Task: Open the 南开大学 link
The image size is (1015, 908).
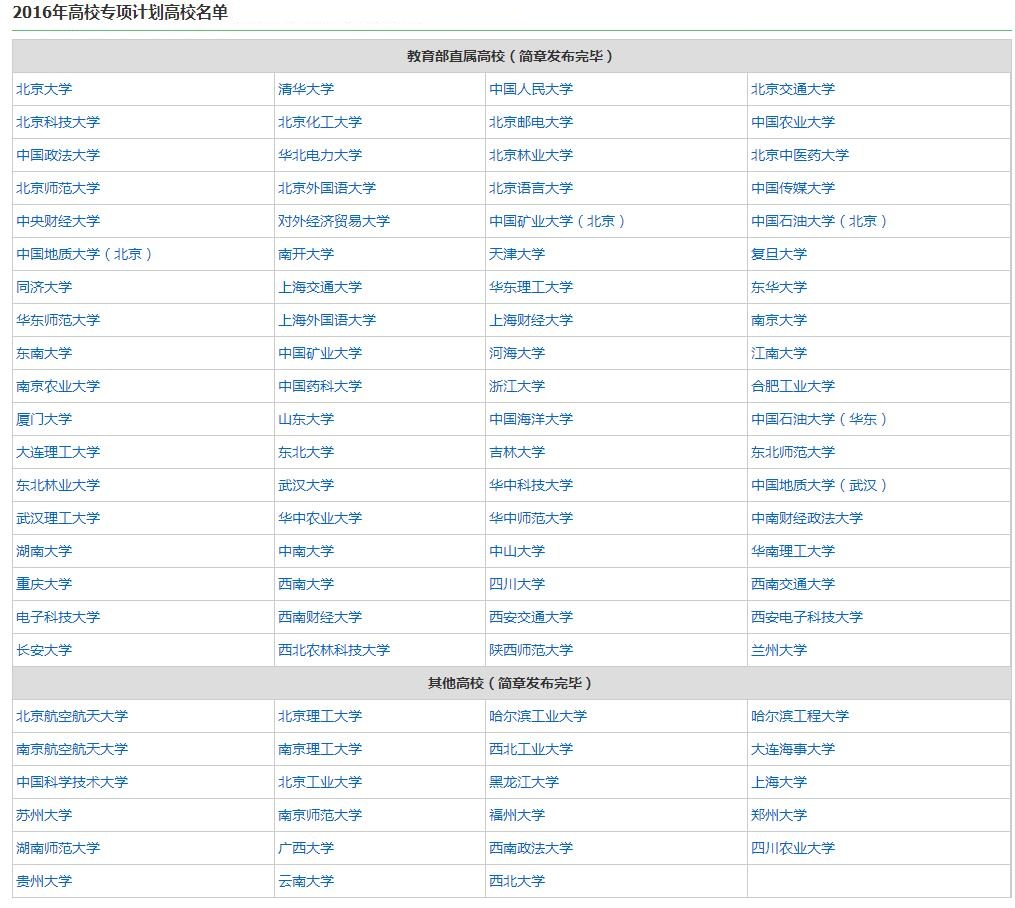Action: coord(306,254)
